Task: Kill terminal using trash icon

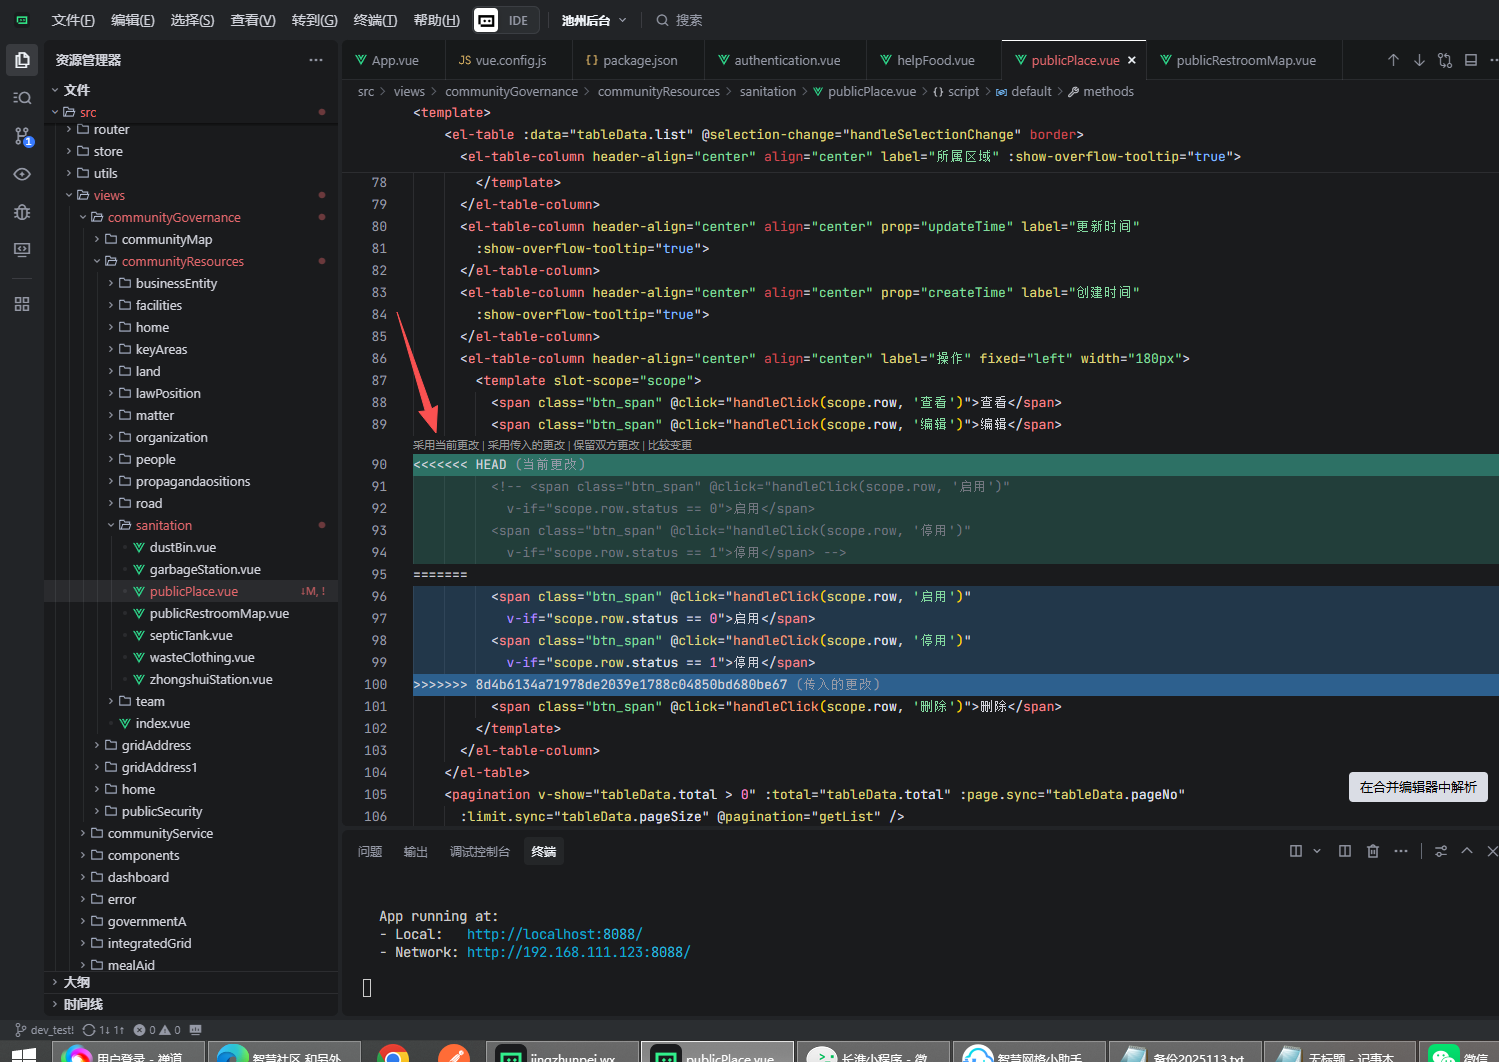Action: coord(1373,851)
